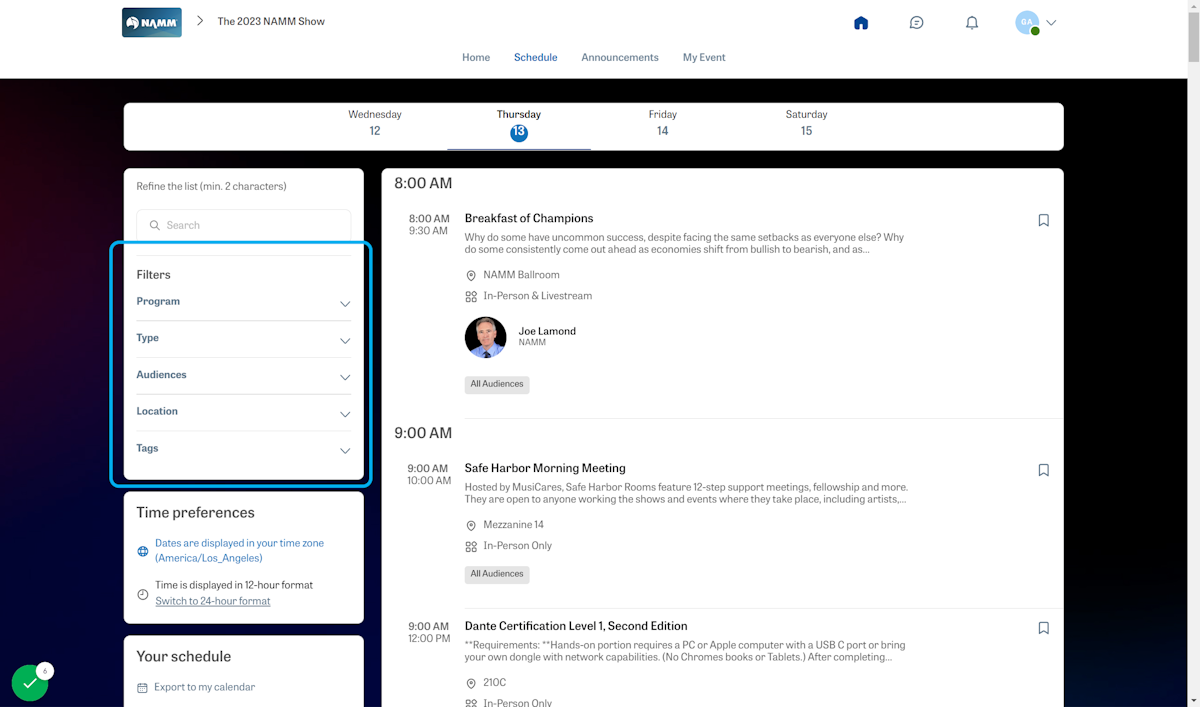Click the NAMM logo
This screenshot has height=707, width=1200.
152,22
